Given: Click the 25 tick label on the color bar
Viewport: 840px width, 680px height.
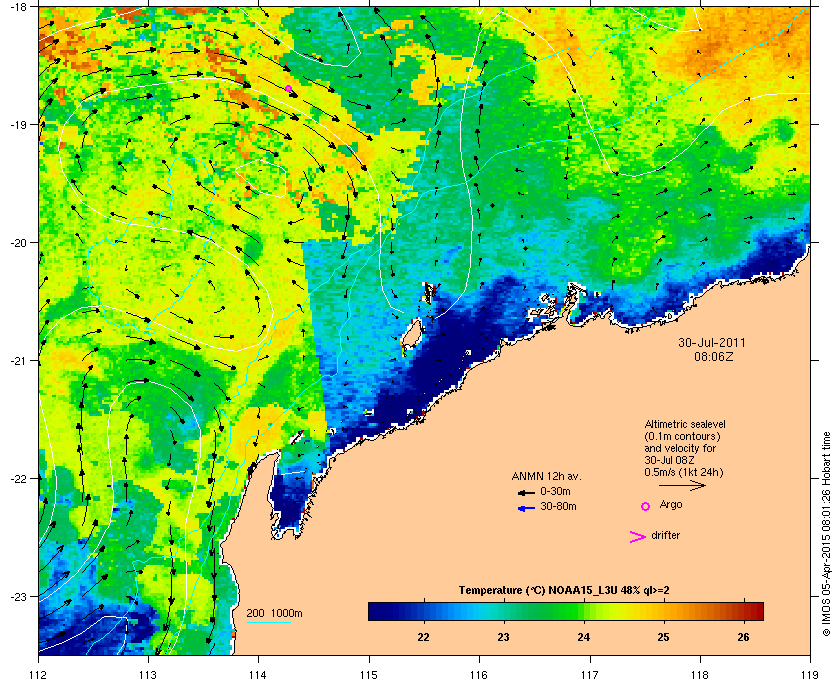Looking at the screenshot, I should point(663,637).
